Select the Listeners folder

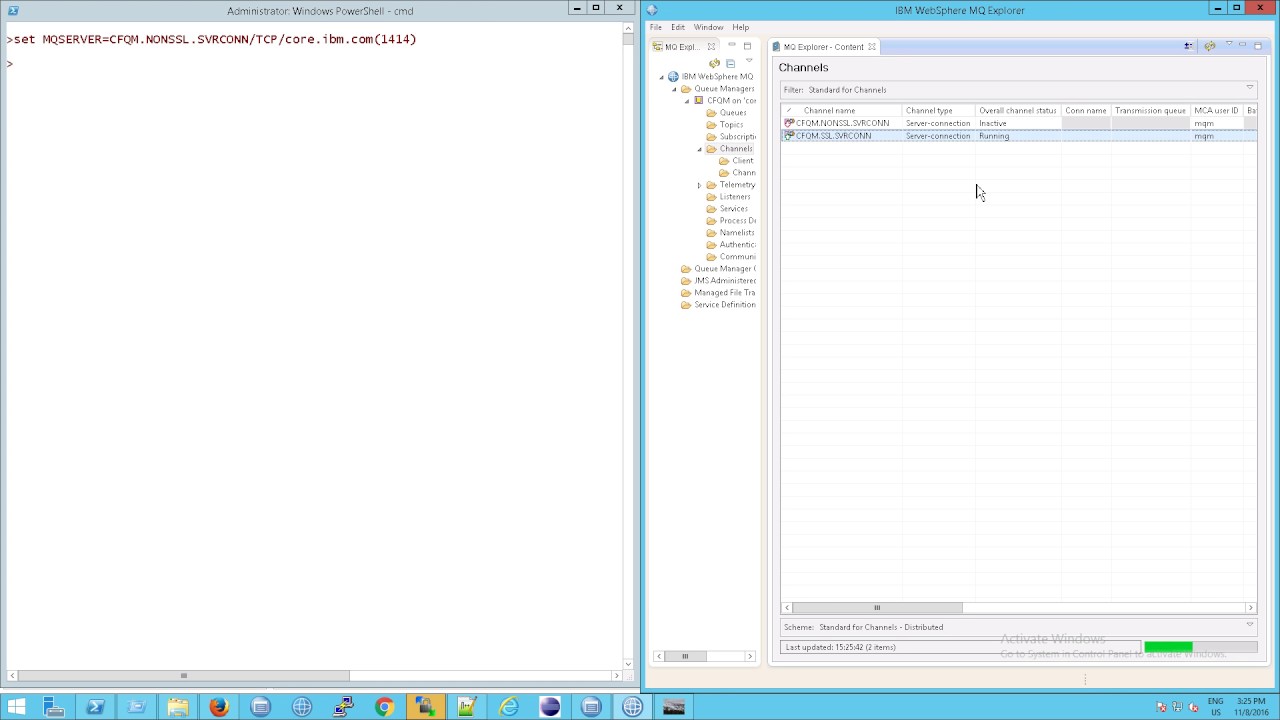[x=734, y=197]
